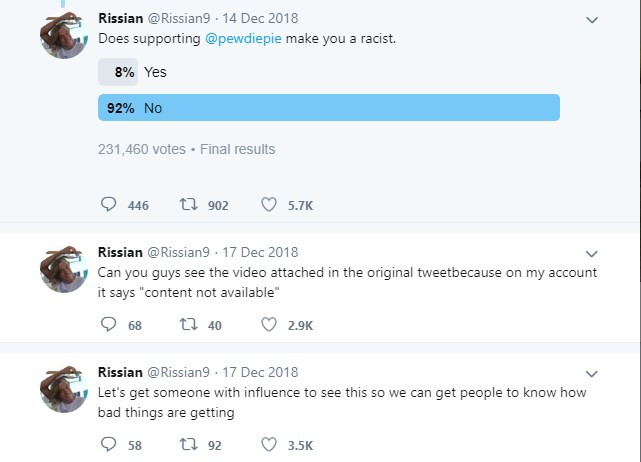Open chevron menu on "Can you guys" tweet
This screenshot has width=641, height=462.
click(x=592, y=254)
